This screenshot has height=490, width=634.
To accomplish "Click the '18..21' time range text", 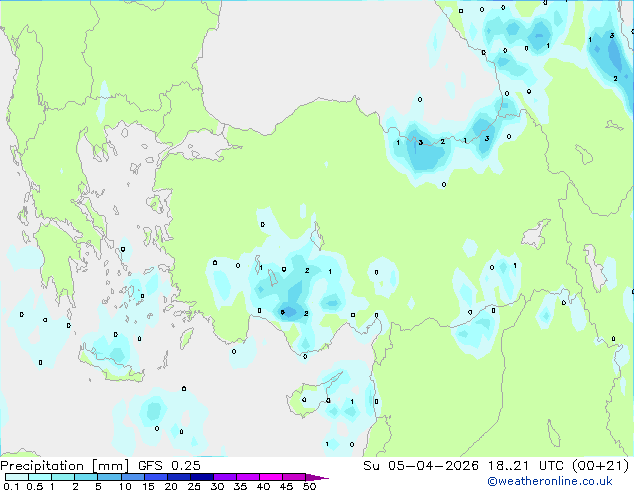I will coord(508,466).
